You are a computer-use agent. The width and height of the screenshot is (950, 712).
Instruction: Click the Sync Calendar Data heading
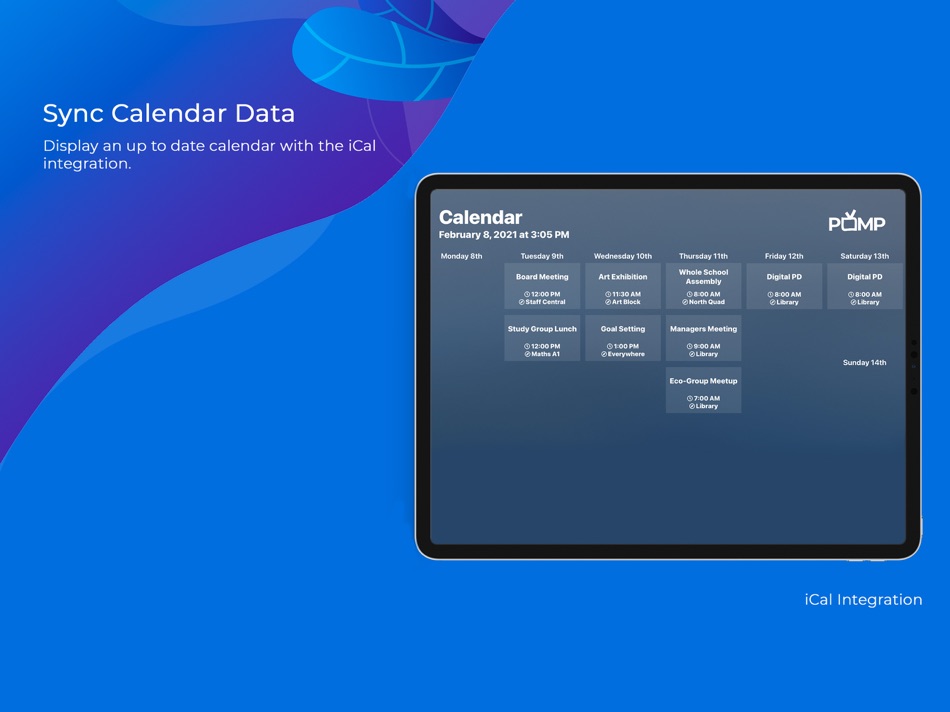click(x=168, y=113)
